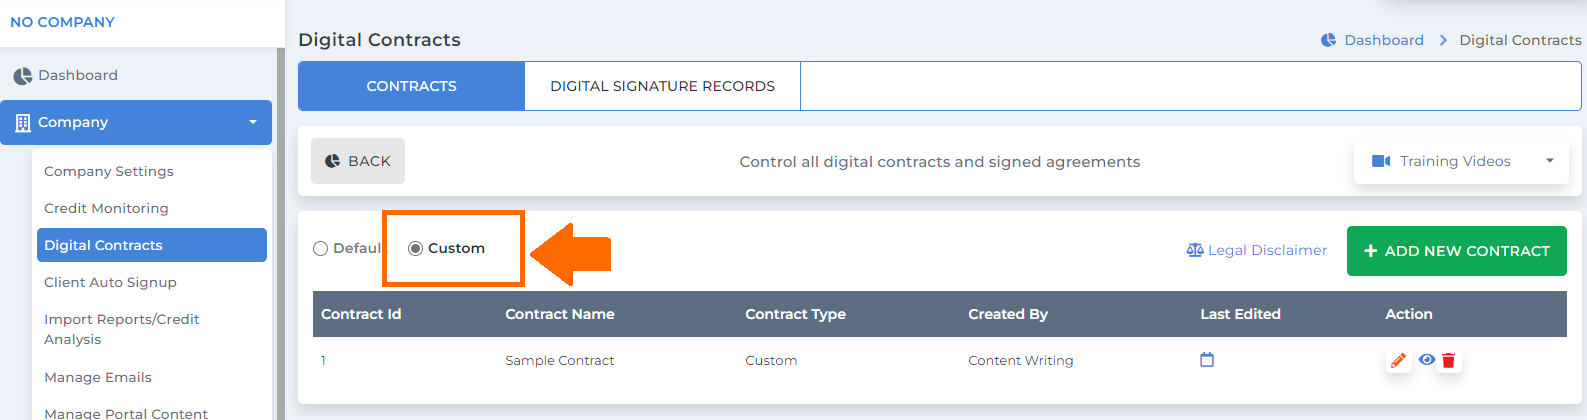
Task: Click the Company building icon
Action: tap(23, 123)
